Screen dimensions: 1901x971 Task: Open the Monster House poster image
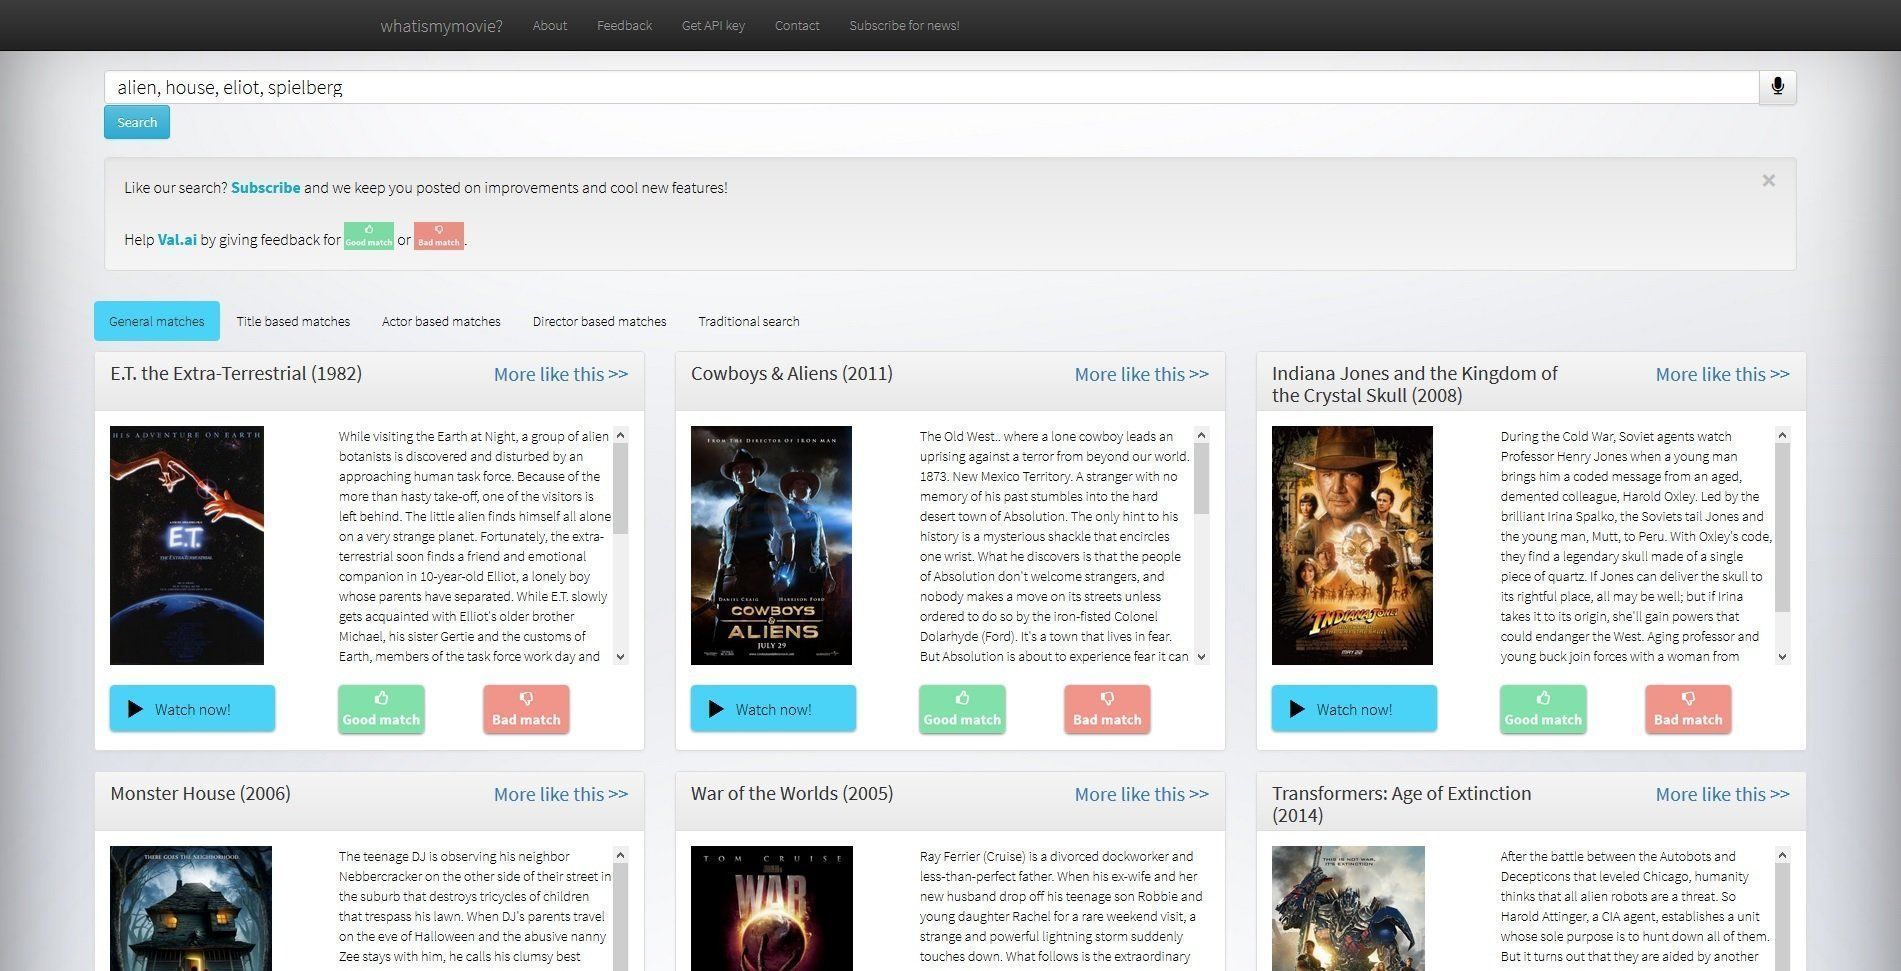pyautogui.click(x=191, y=908)
